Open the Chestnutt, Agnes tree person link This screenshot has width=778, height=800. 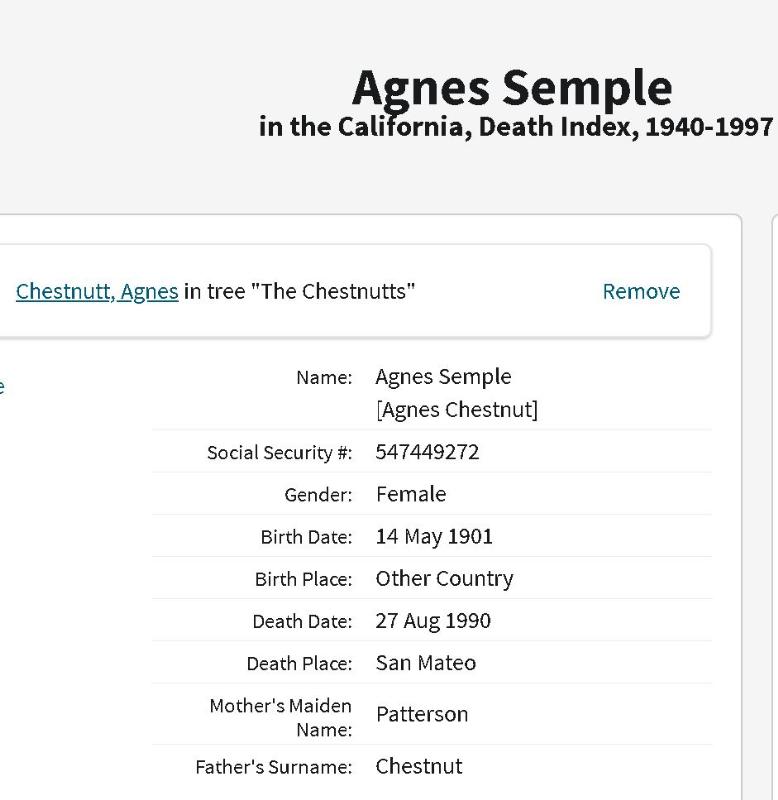tap(97, 291)
